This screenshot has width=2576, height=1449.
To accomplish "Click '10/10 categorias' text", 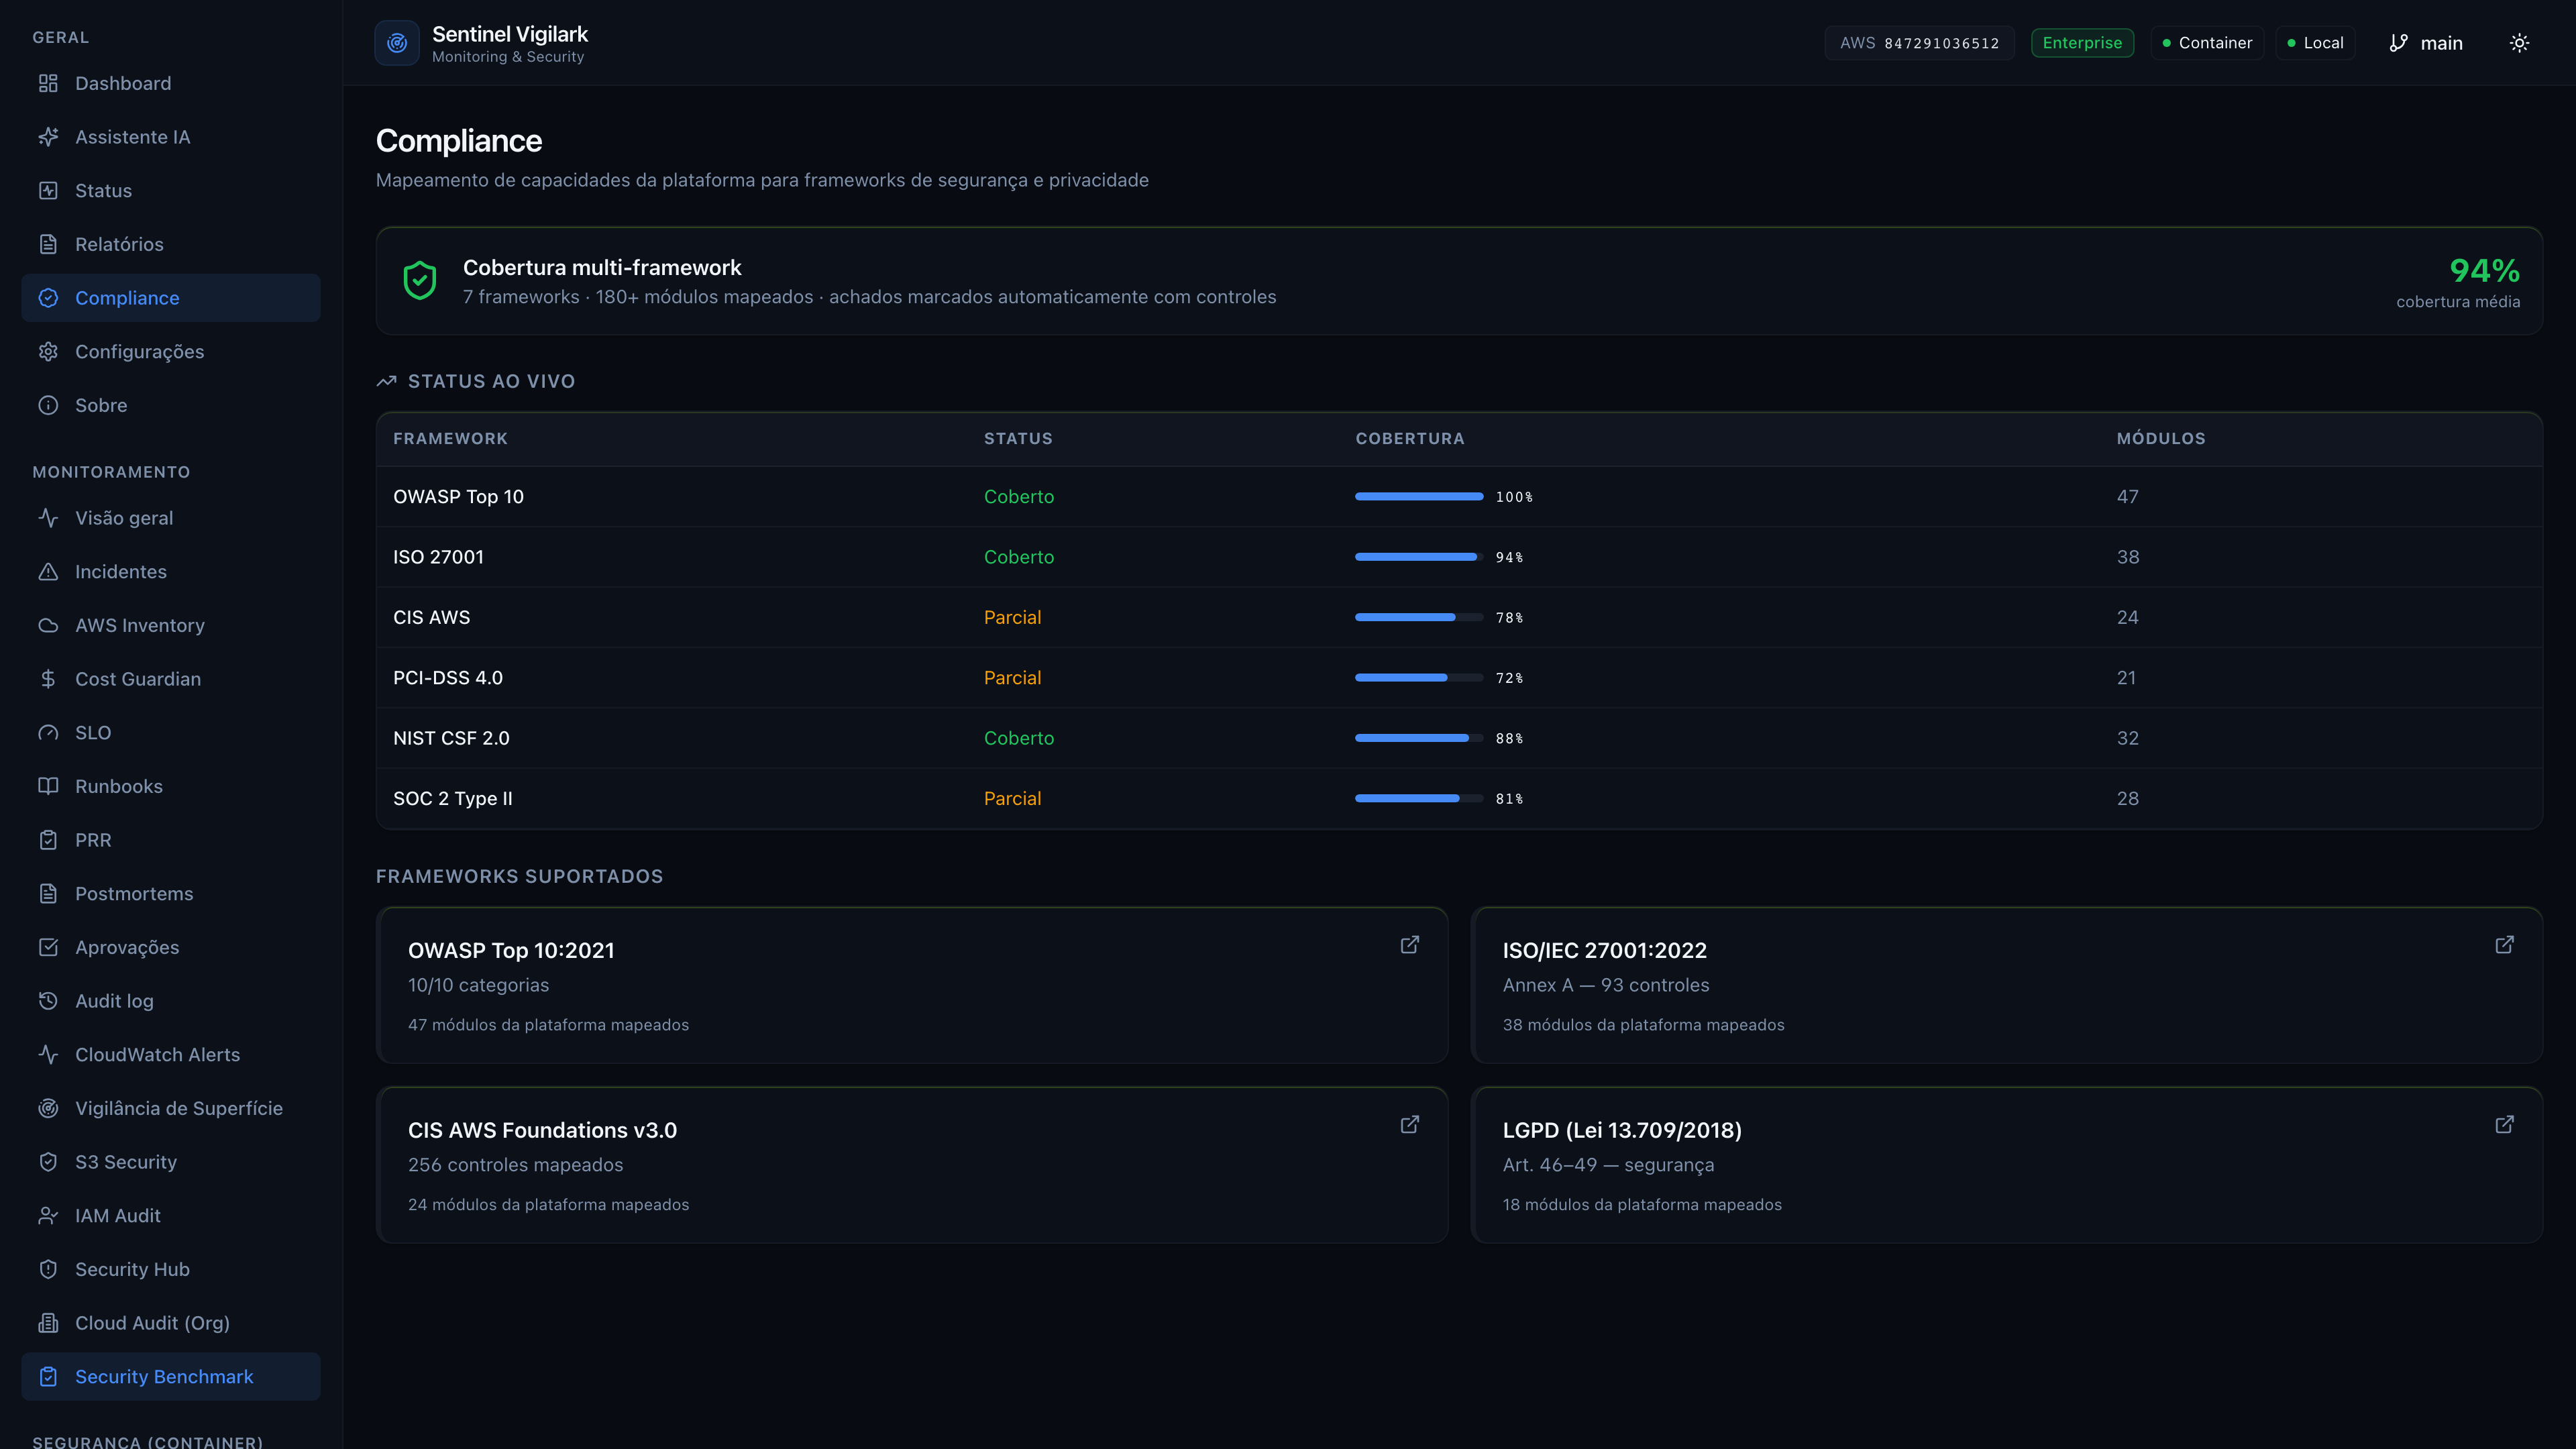I will [x=478, y=985].
